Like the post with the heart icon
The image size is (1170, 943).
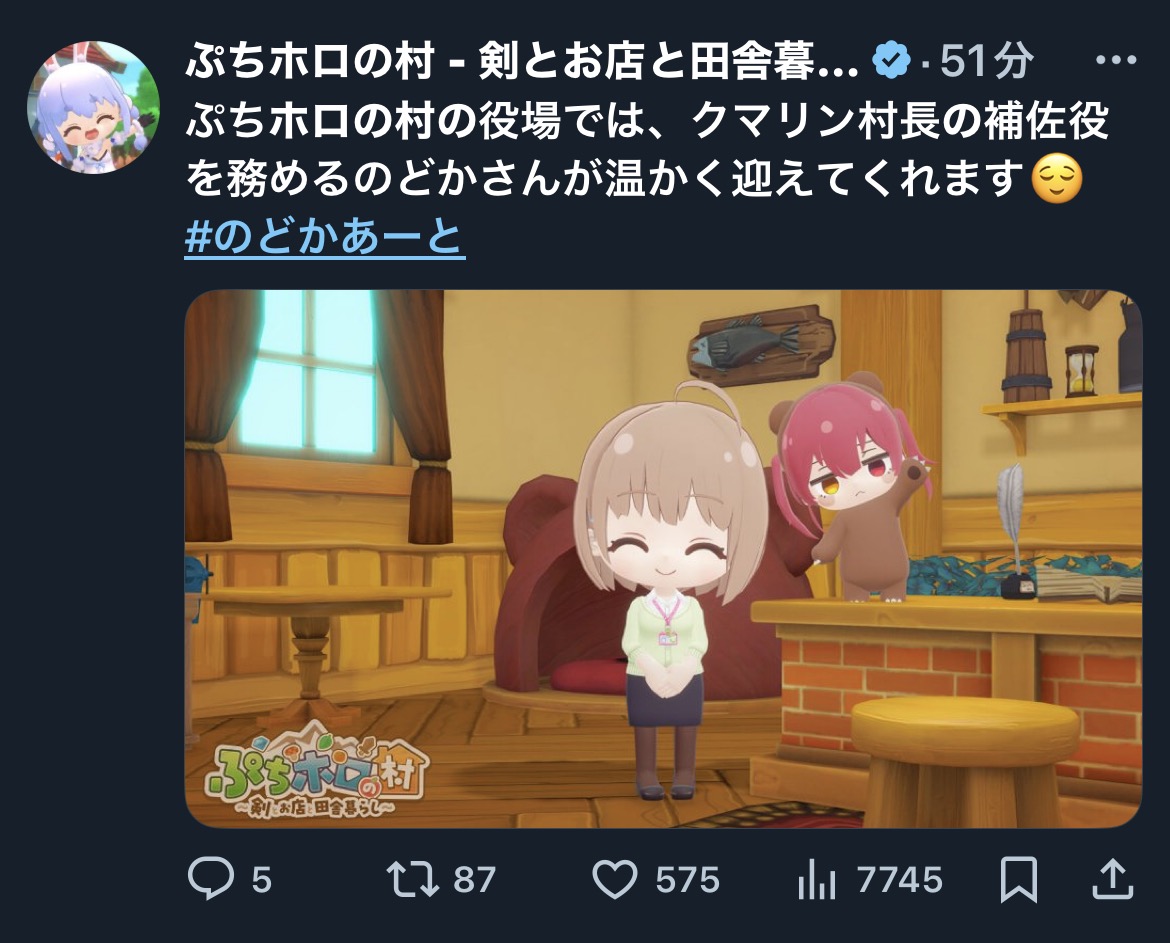pyautogui.click(x=615, y=880)
